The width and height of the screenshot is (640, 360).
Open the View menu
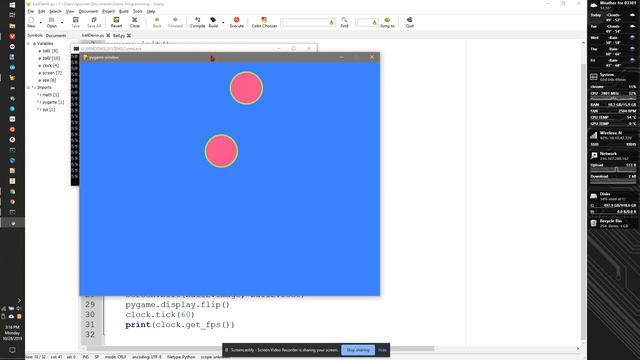pyautogui.click(x=70, y=11)
